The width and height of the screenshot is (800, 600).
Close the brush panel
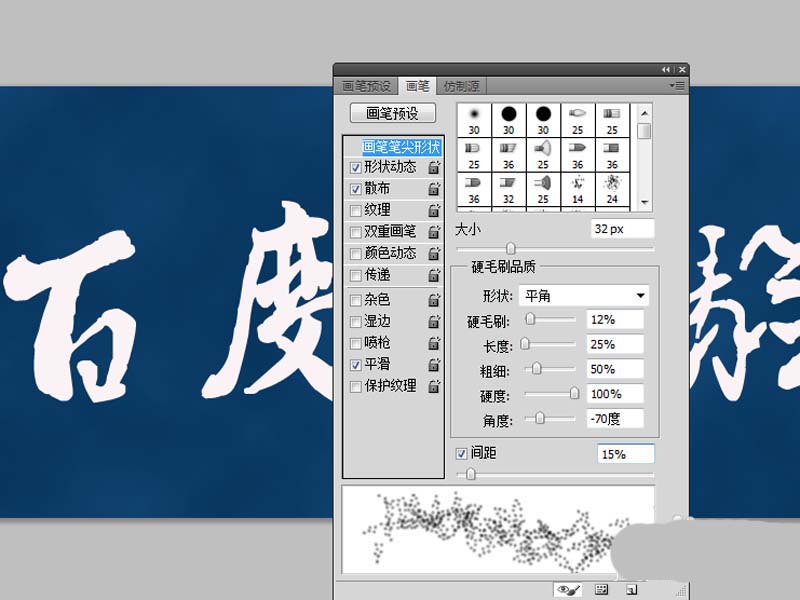682,69
